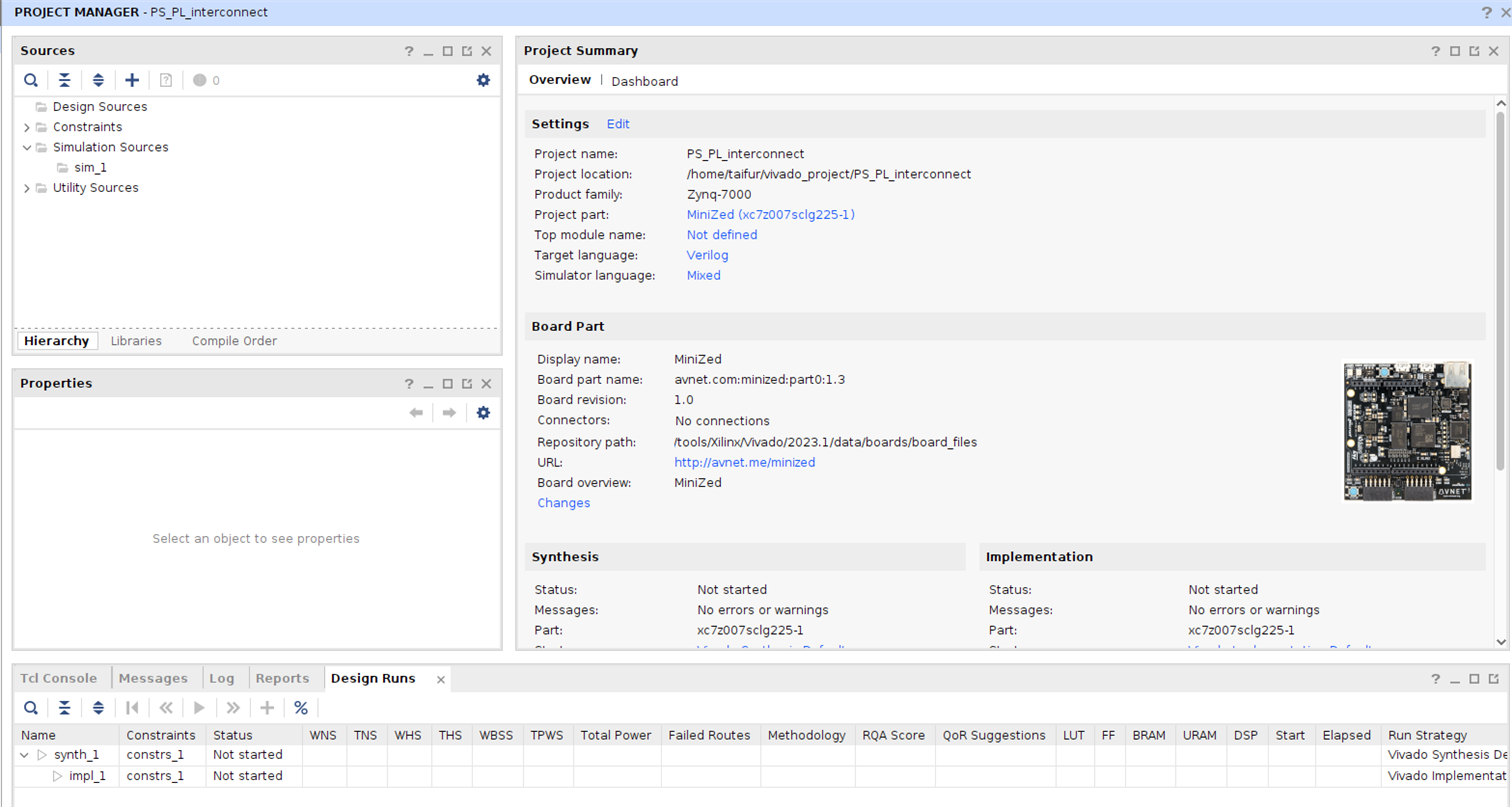Select the sim_1 simulation set

[90, 168]
